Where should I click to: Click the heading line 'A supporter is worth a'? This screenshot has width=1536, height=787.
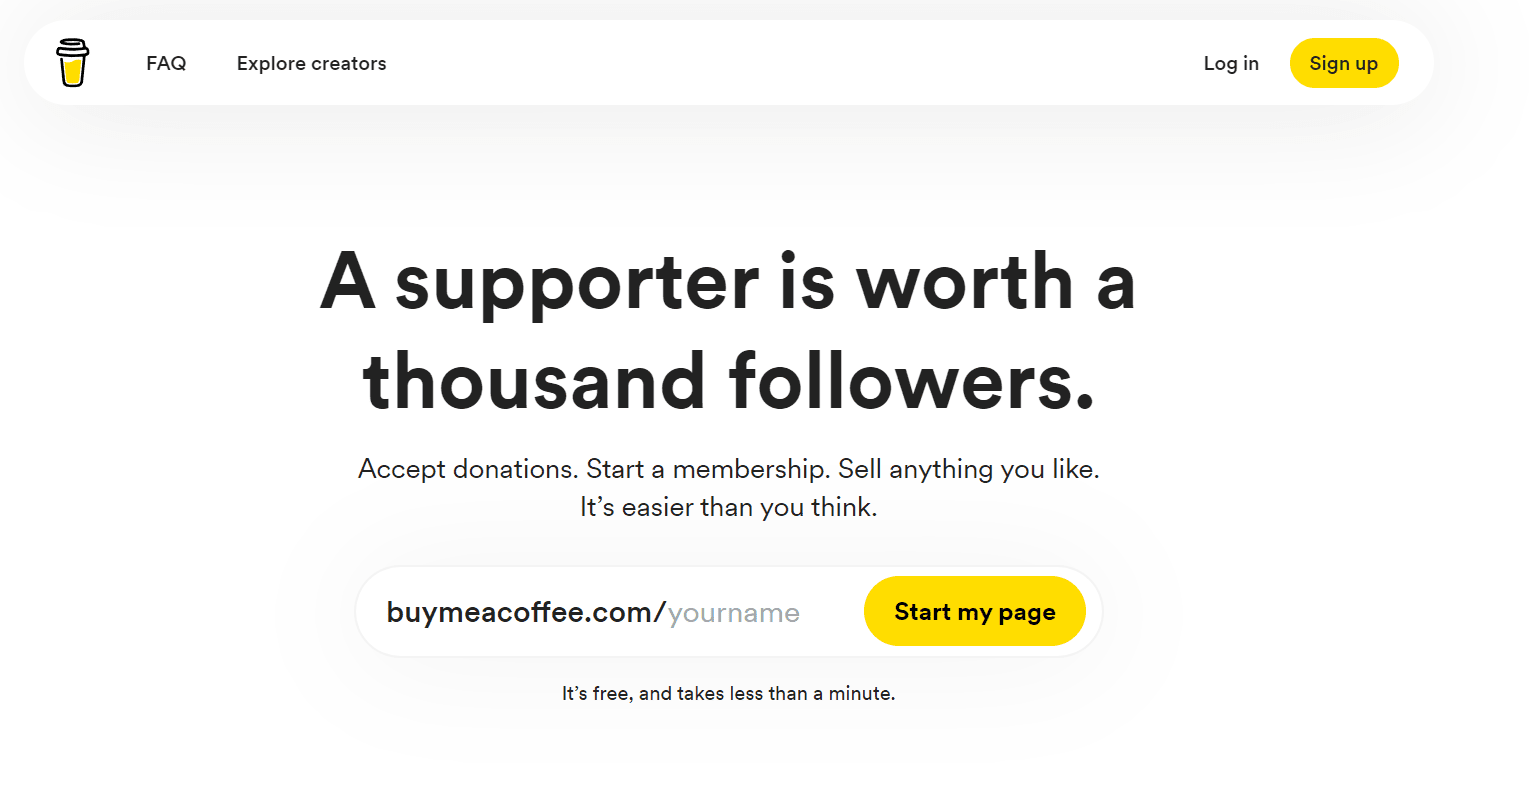click(728, 282)
